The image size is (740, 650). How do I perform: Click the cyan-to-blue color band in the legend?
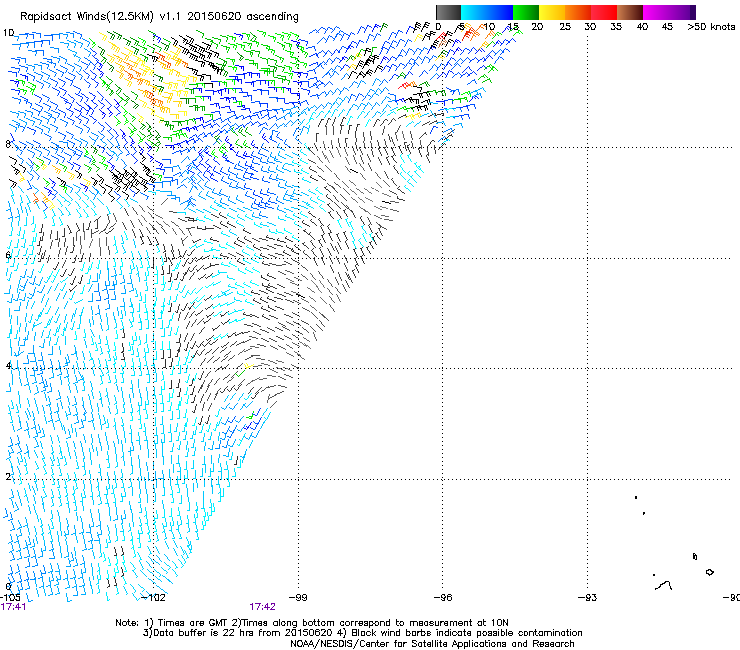(487, 12)
